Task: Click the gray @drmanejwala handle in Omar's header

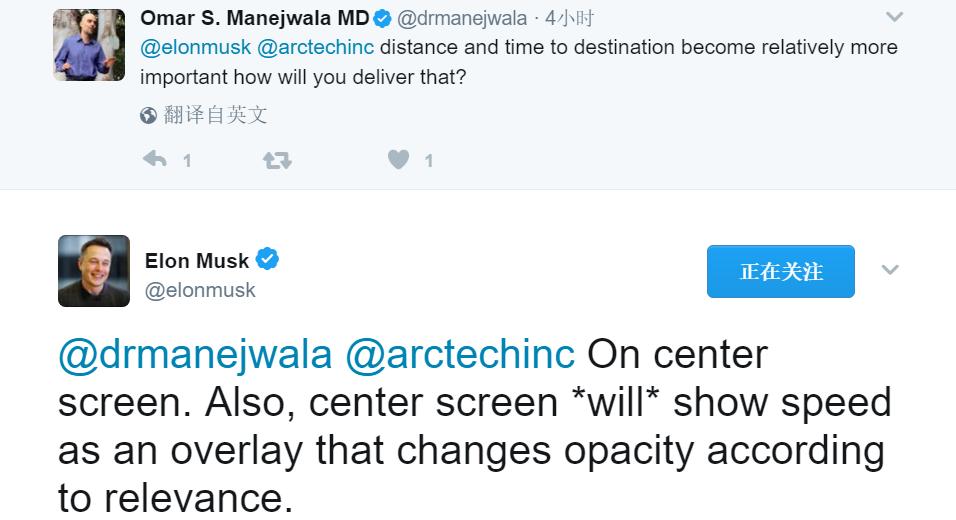Action: 462,18
